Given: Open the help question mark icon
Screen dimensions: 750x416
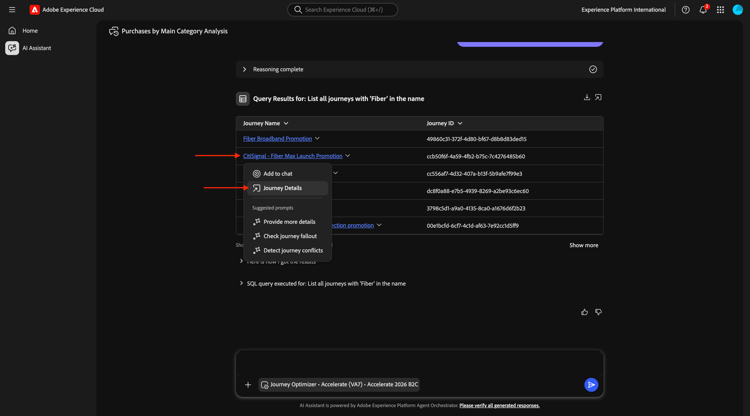Looking at the screenshot, I should point(685,10).
